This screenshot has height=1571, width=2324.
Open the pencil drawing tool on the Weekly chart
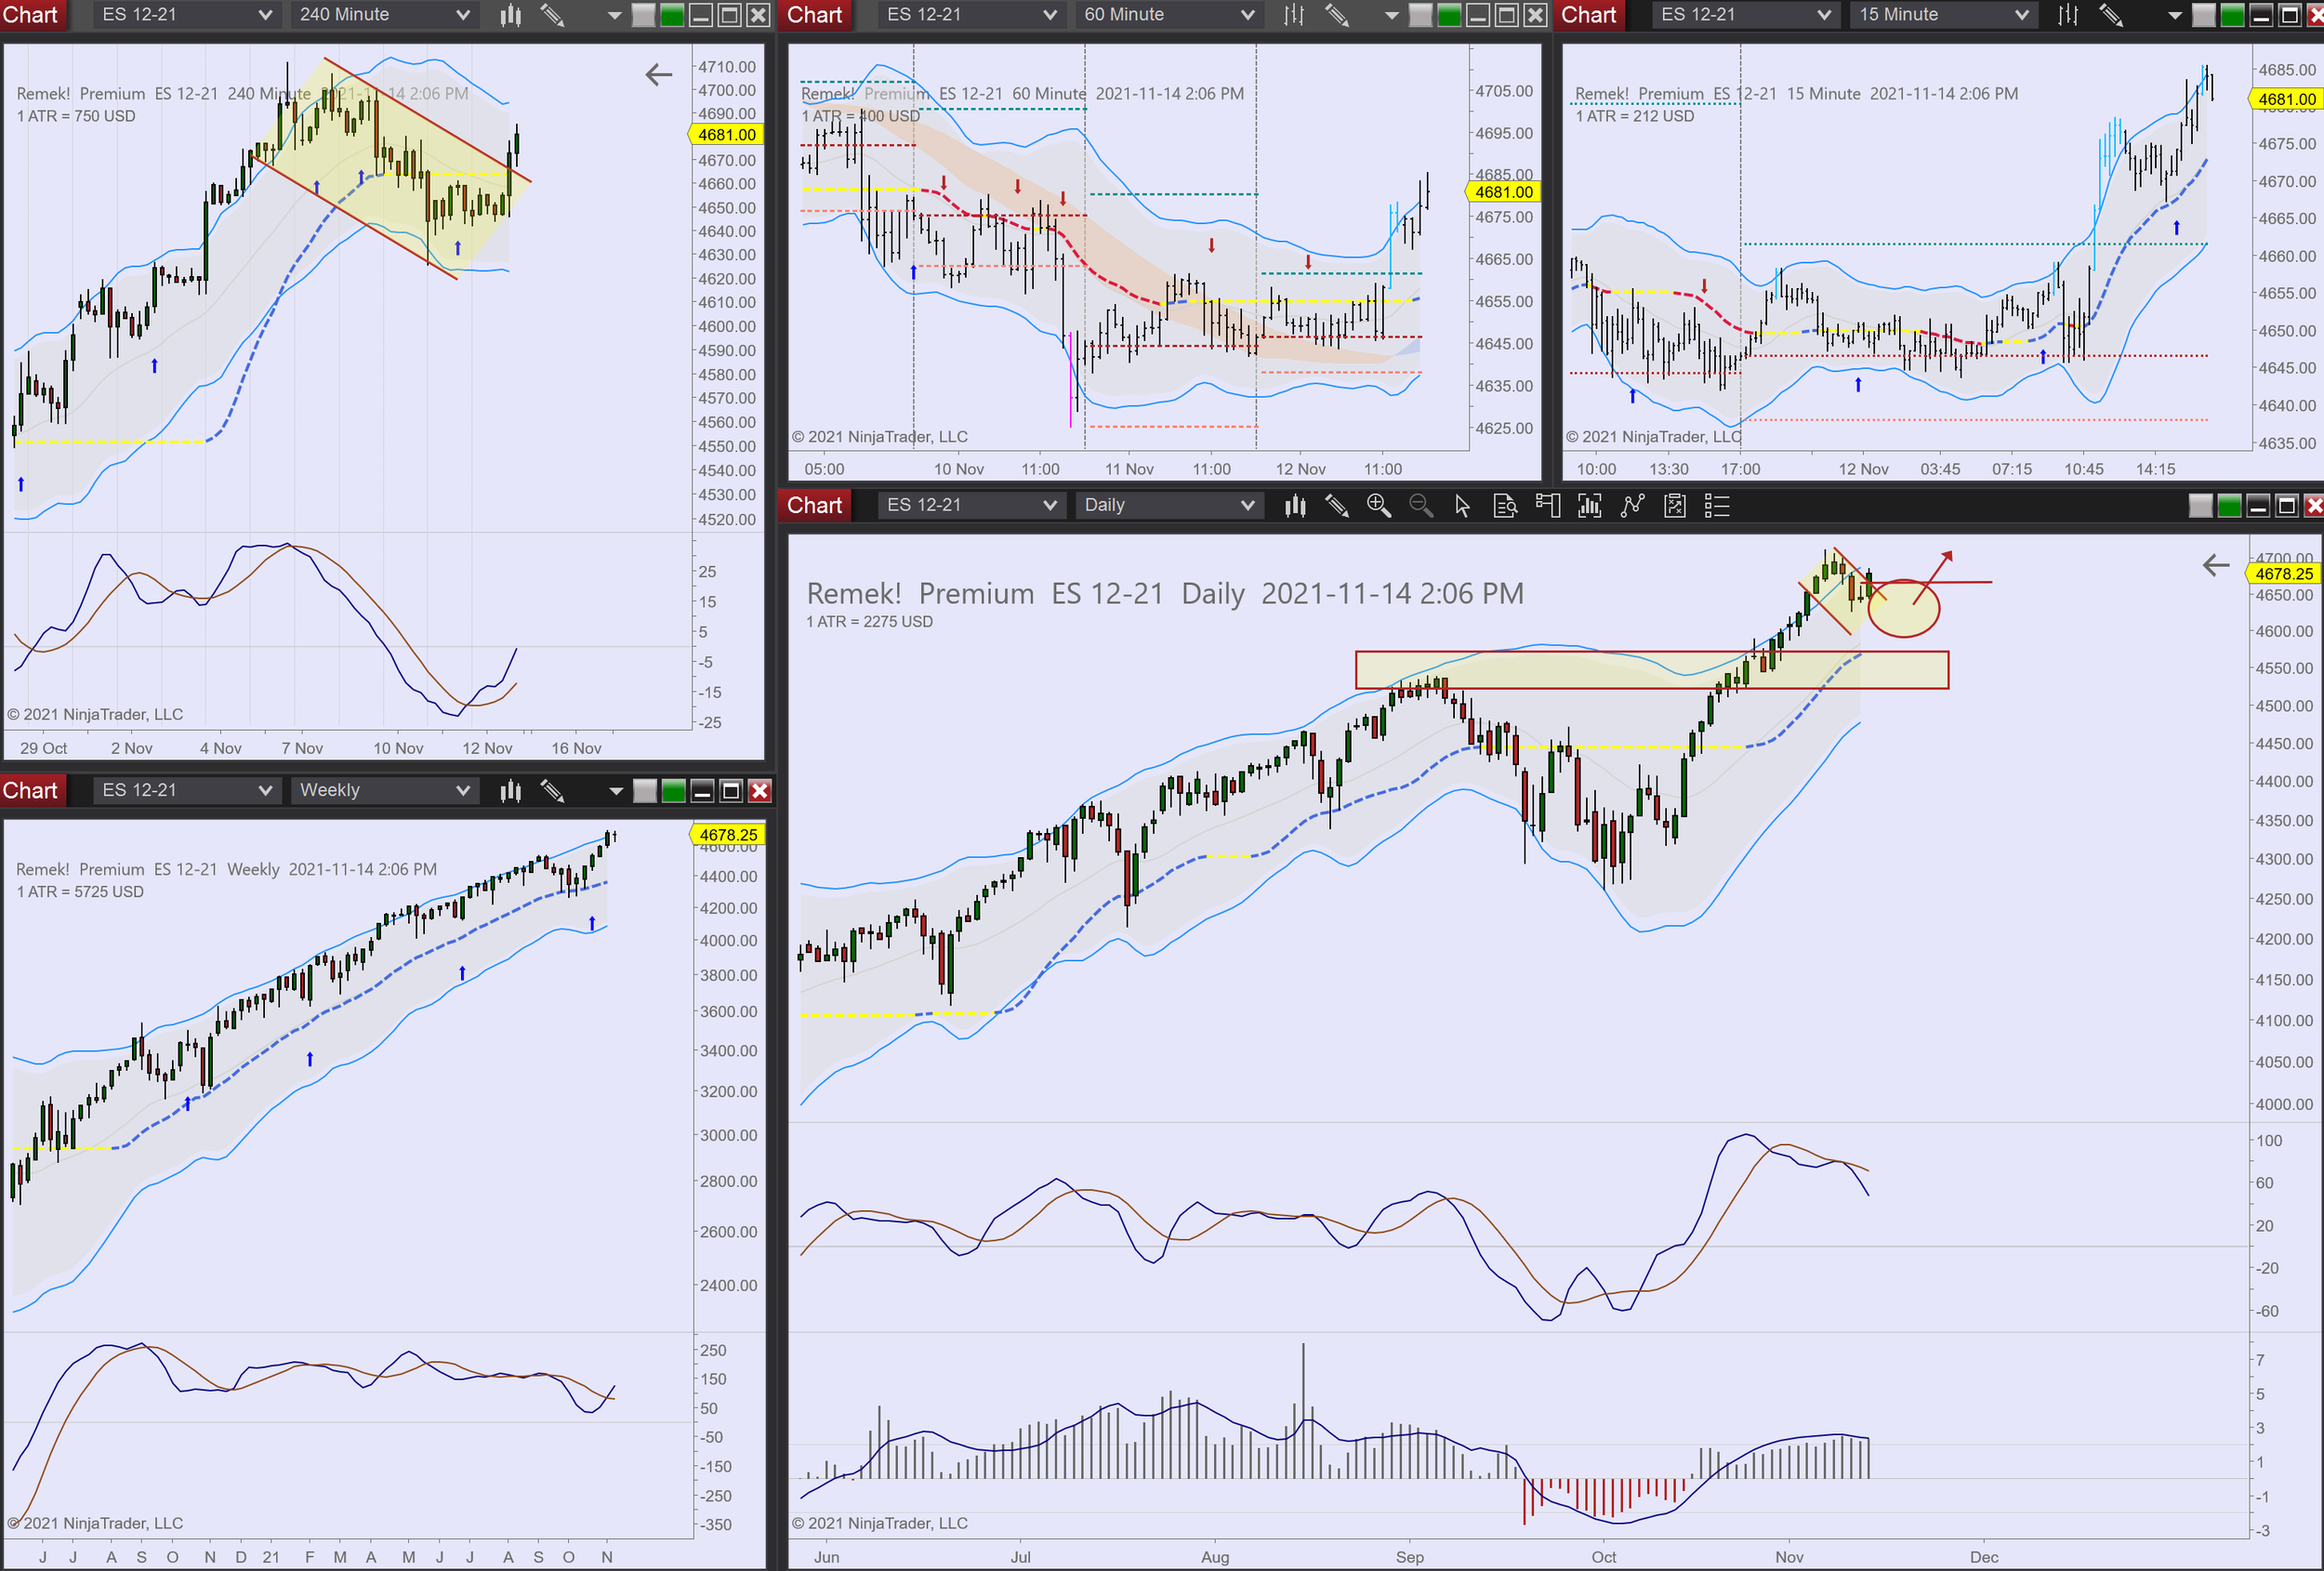pyautogui.click(x=551, y=790)
